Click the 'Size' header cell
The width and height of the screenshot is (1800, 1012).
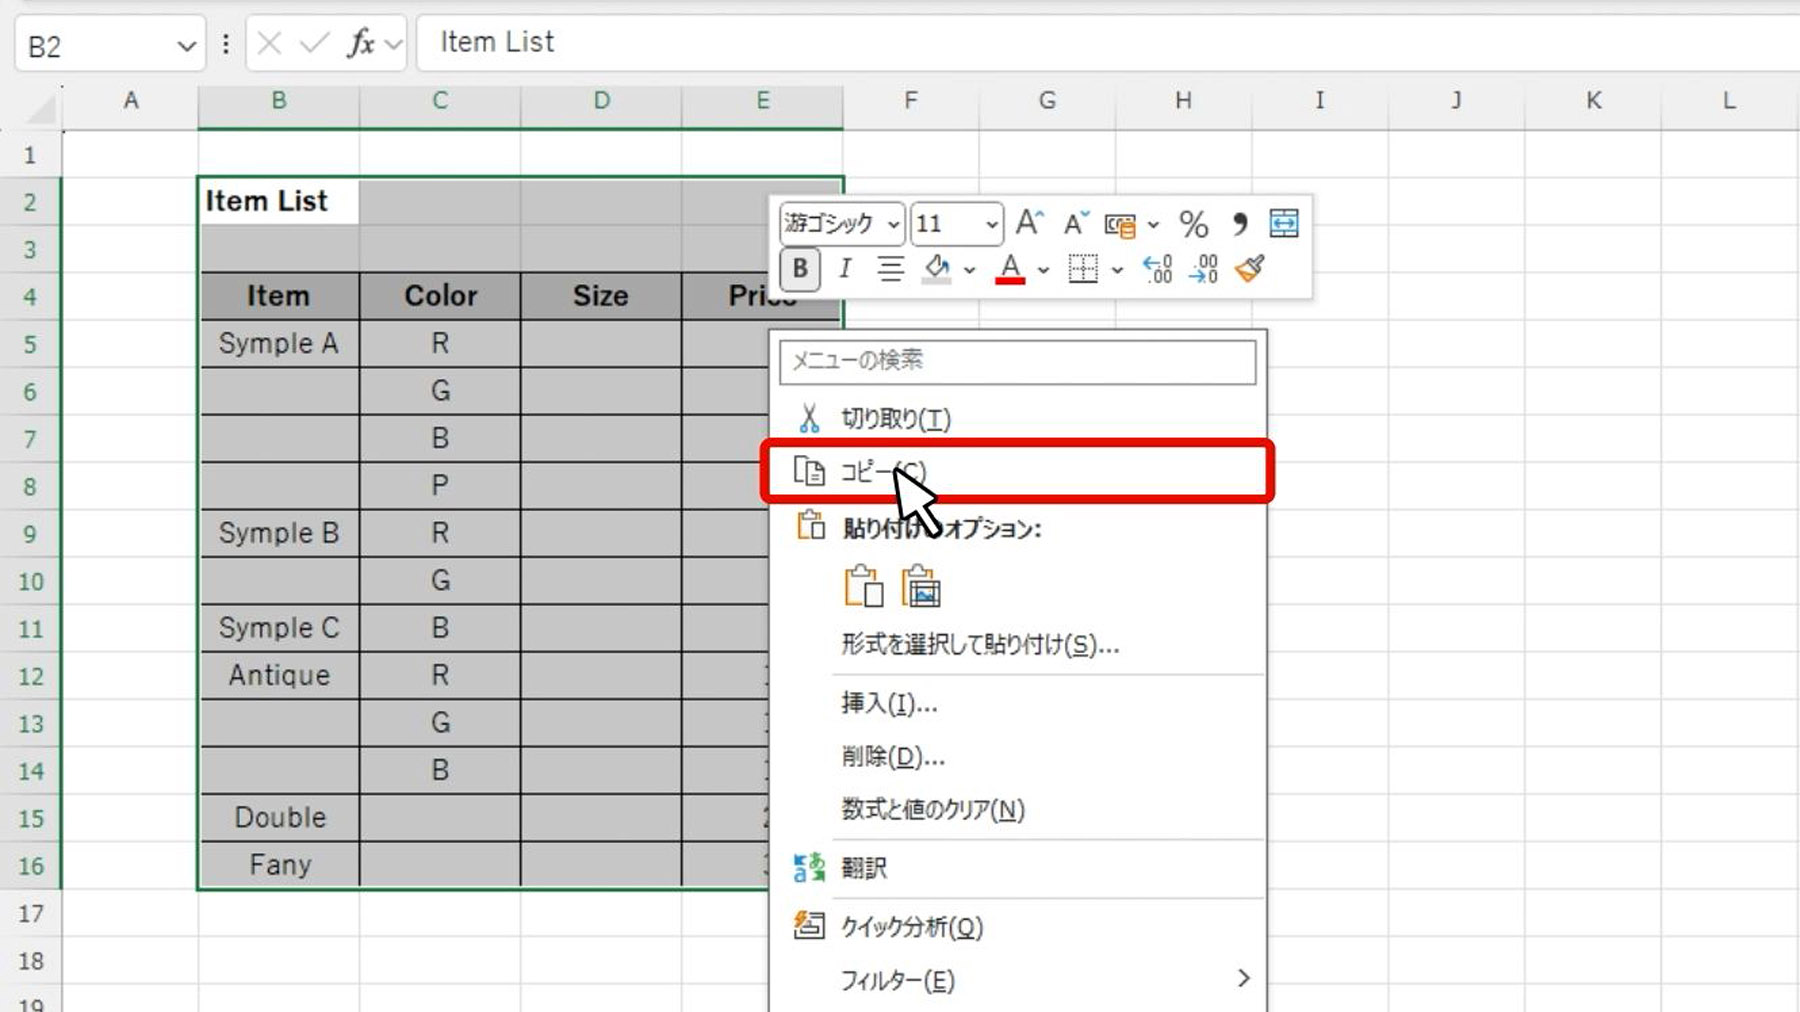(x=601, y=296)
